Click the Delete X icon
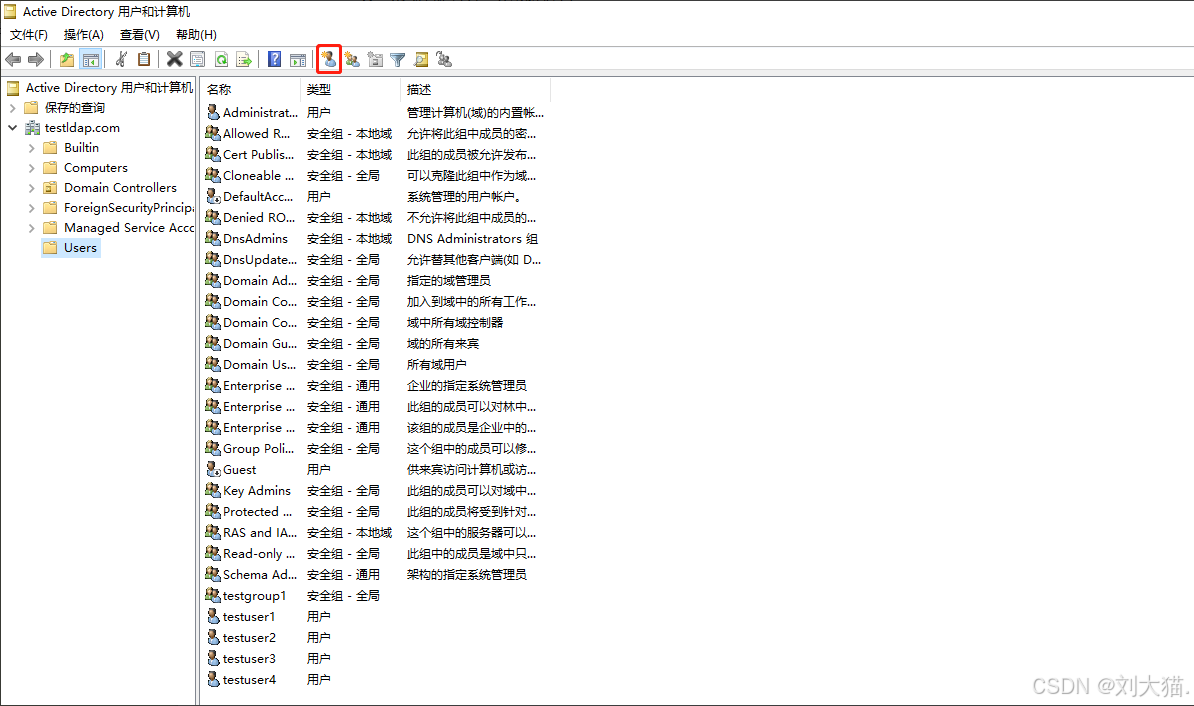 [x=174, y=59]
